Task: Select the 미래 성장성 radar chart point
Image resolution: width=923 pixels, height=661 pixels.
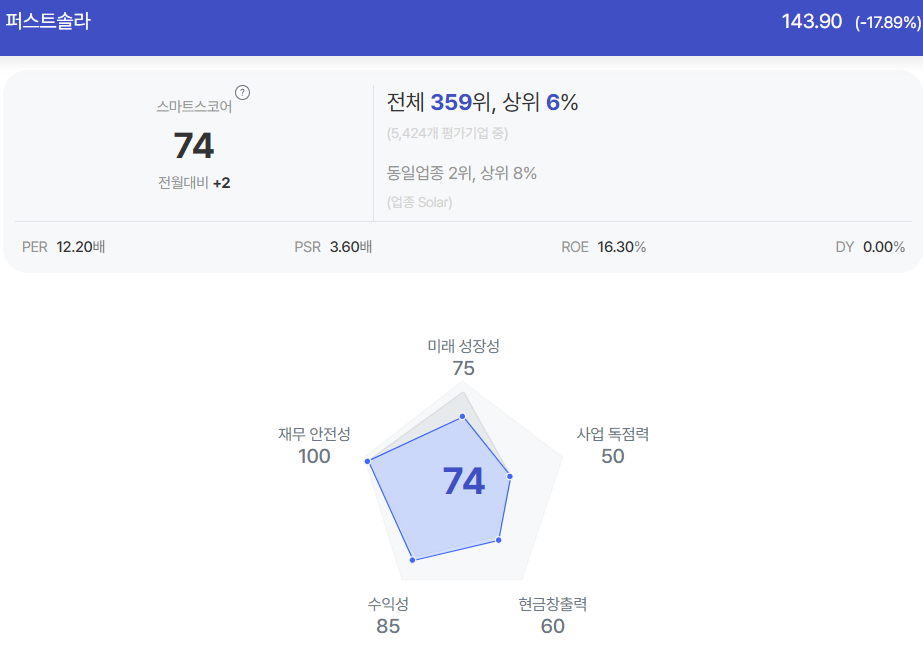Action: pos(463,416)
